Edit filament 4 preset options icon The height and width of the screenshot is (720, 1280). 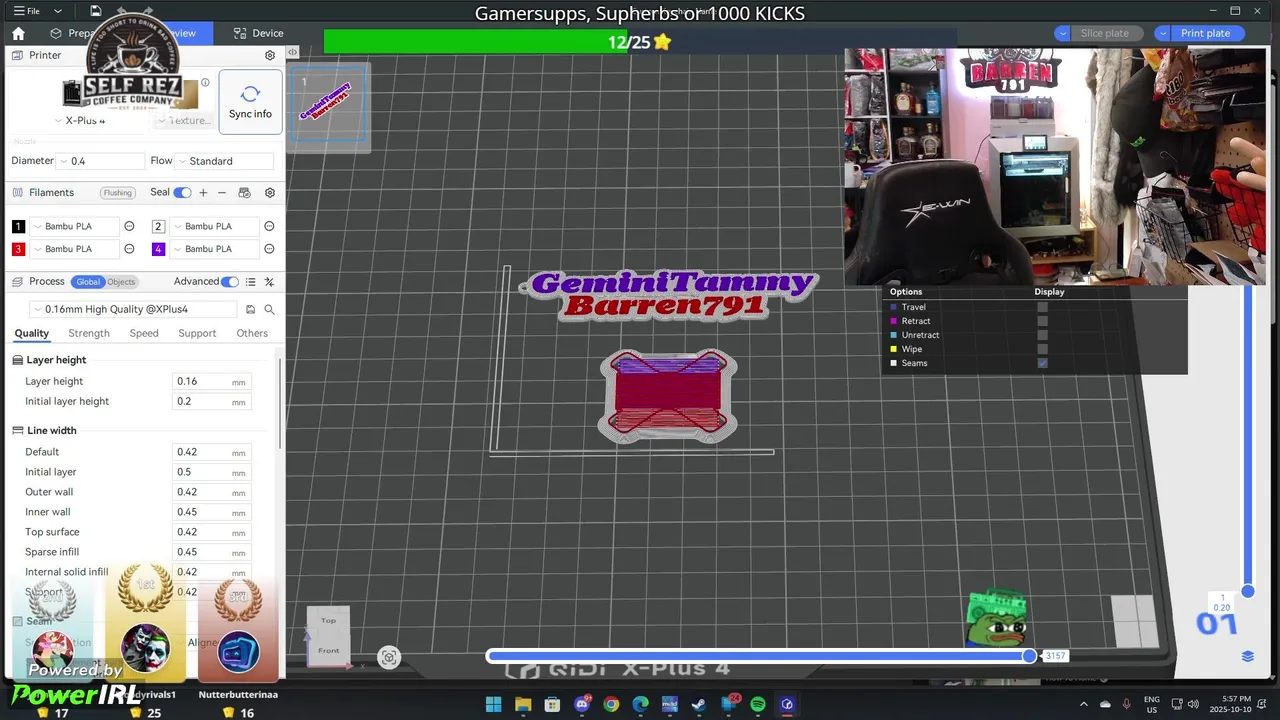point(269,249)
